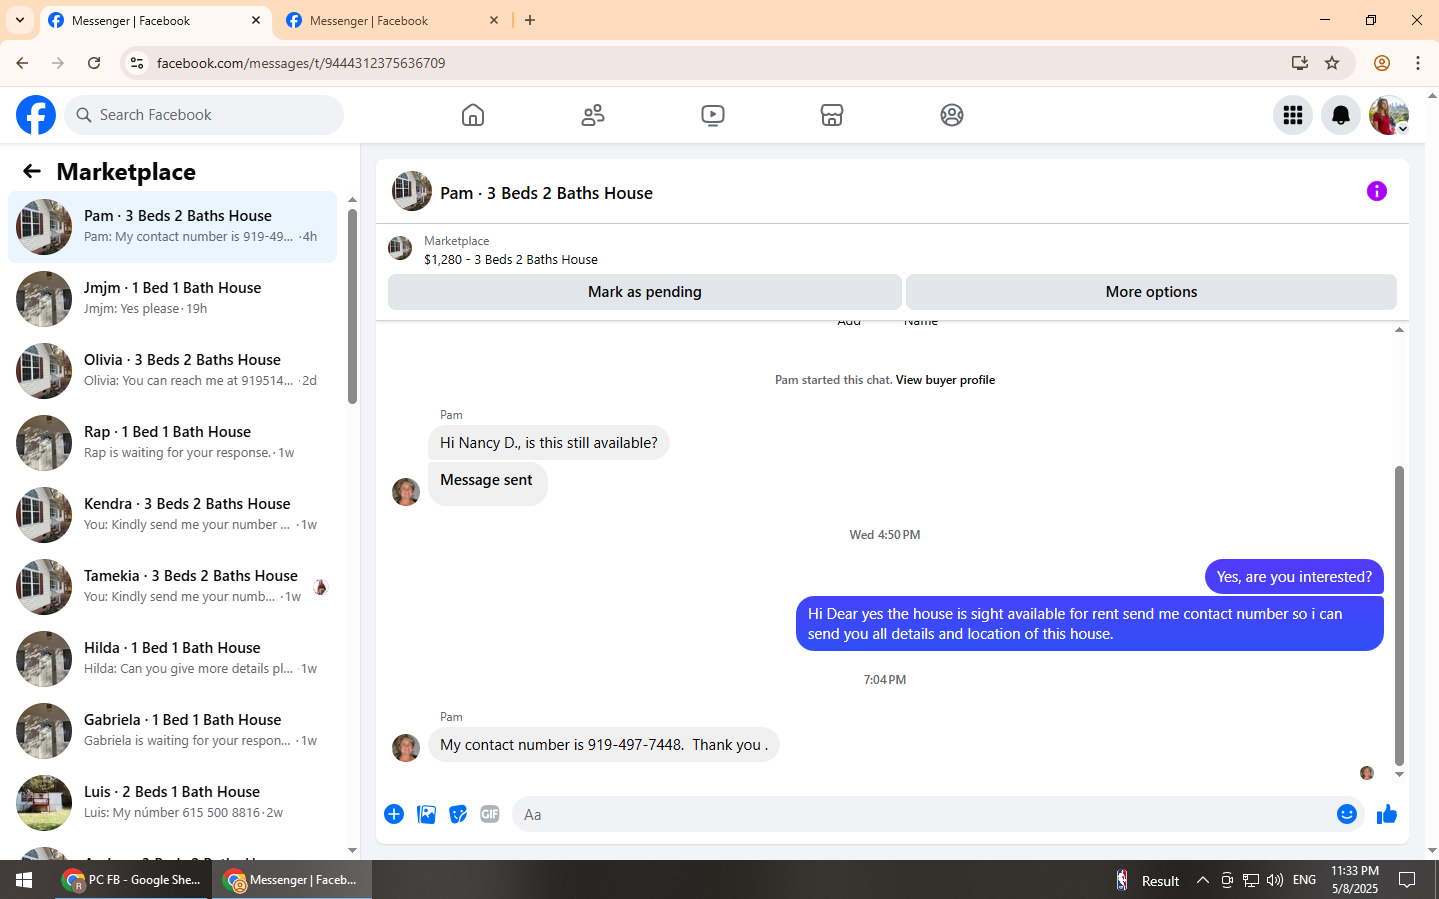The width and height of the screenshot is (1439, 899).
Task: Open chat with Jmjm 1 Bed 1 Bath
Action: [x=172, y=299]
